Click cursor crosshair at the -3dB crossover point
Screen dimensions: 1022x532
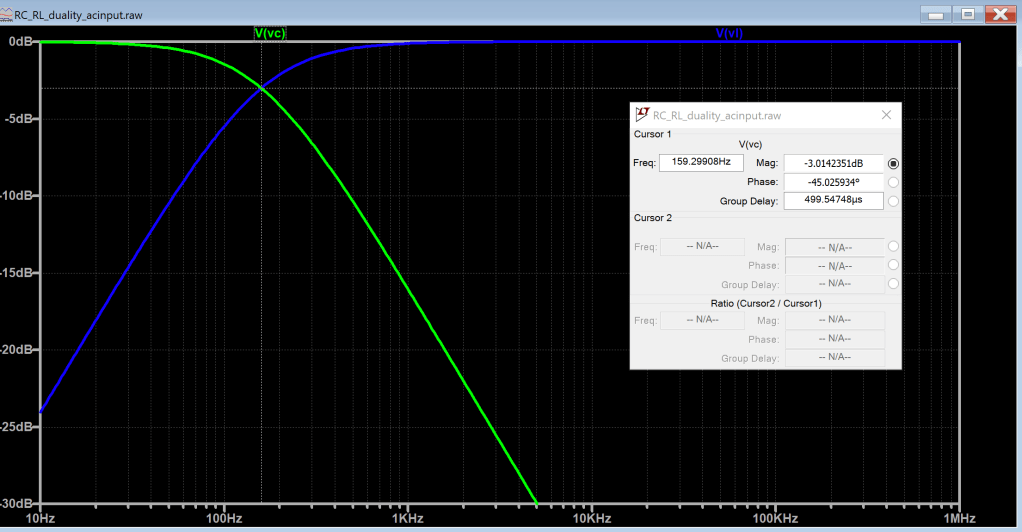coord(262,88)
